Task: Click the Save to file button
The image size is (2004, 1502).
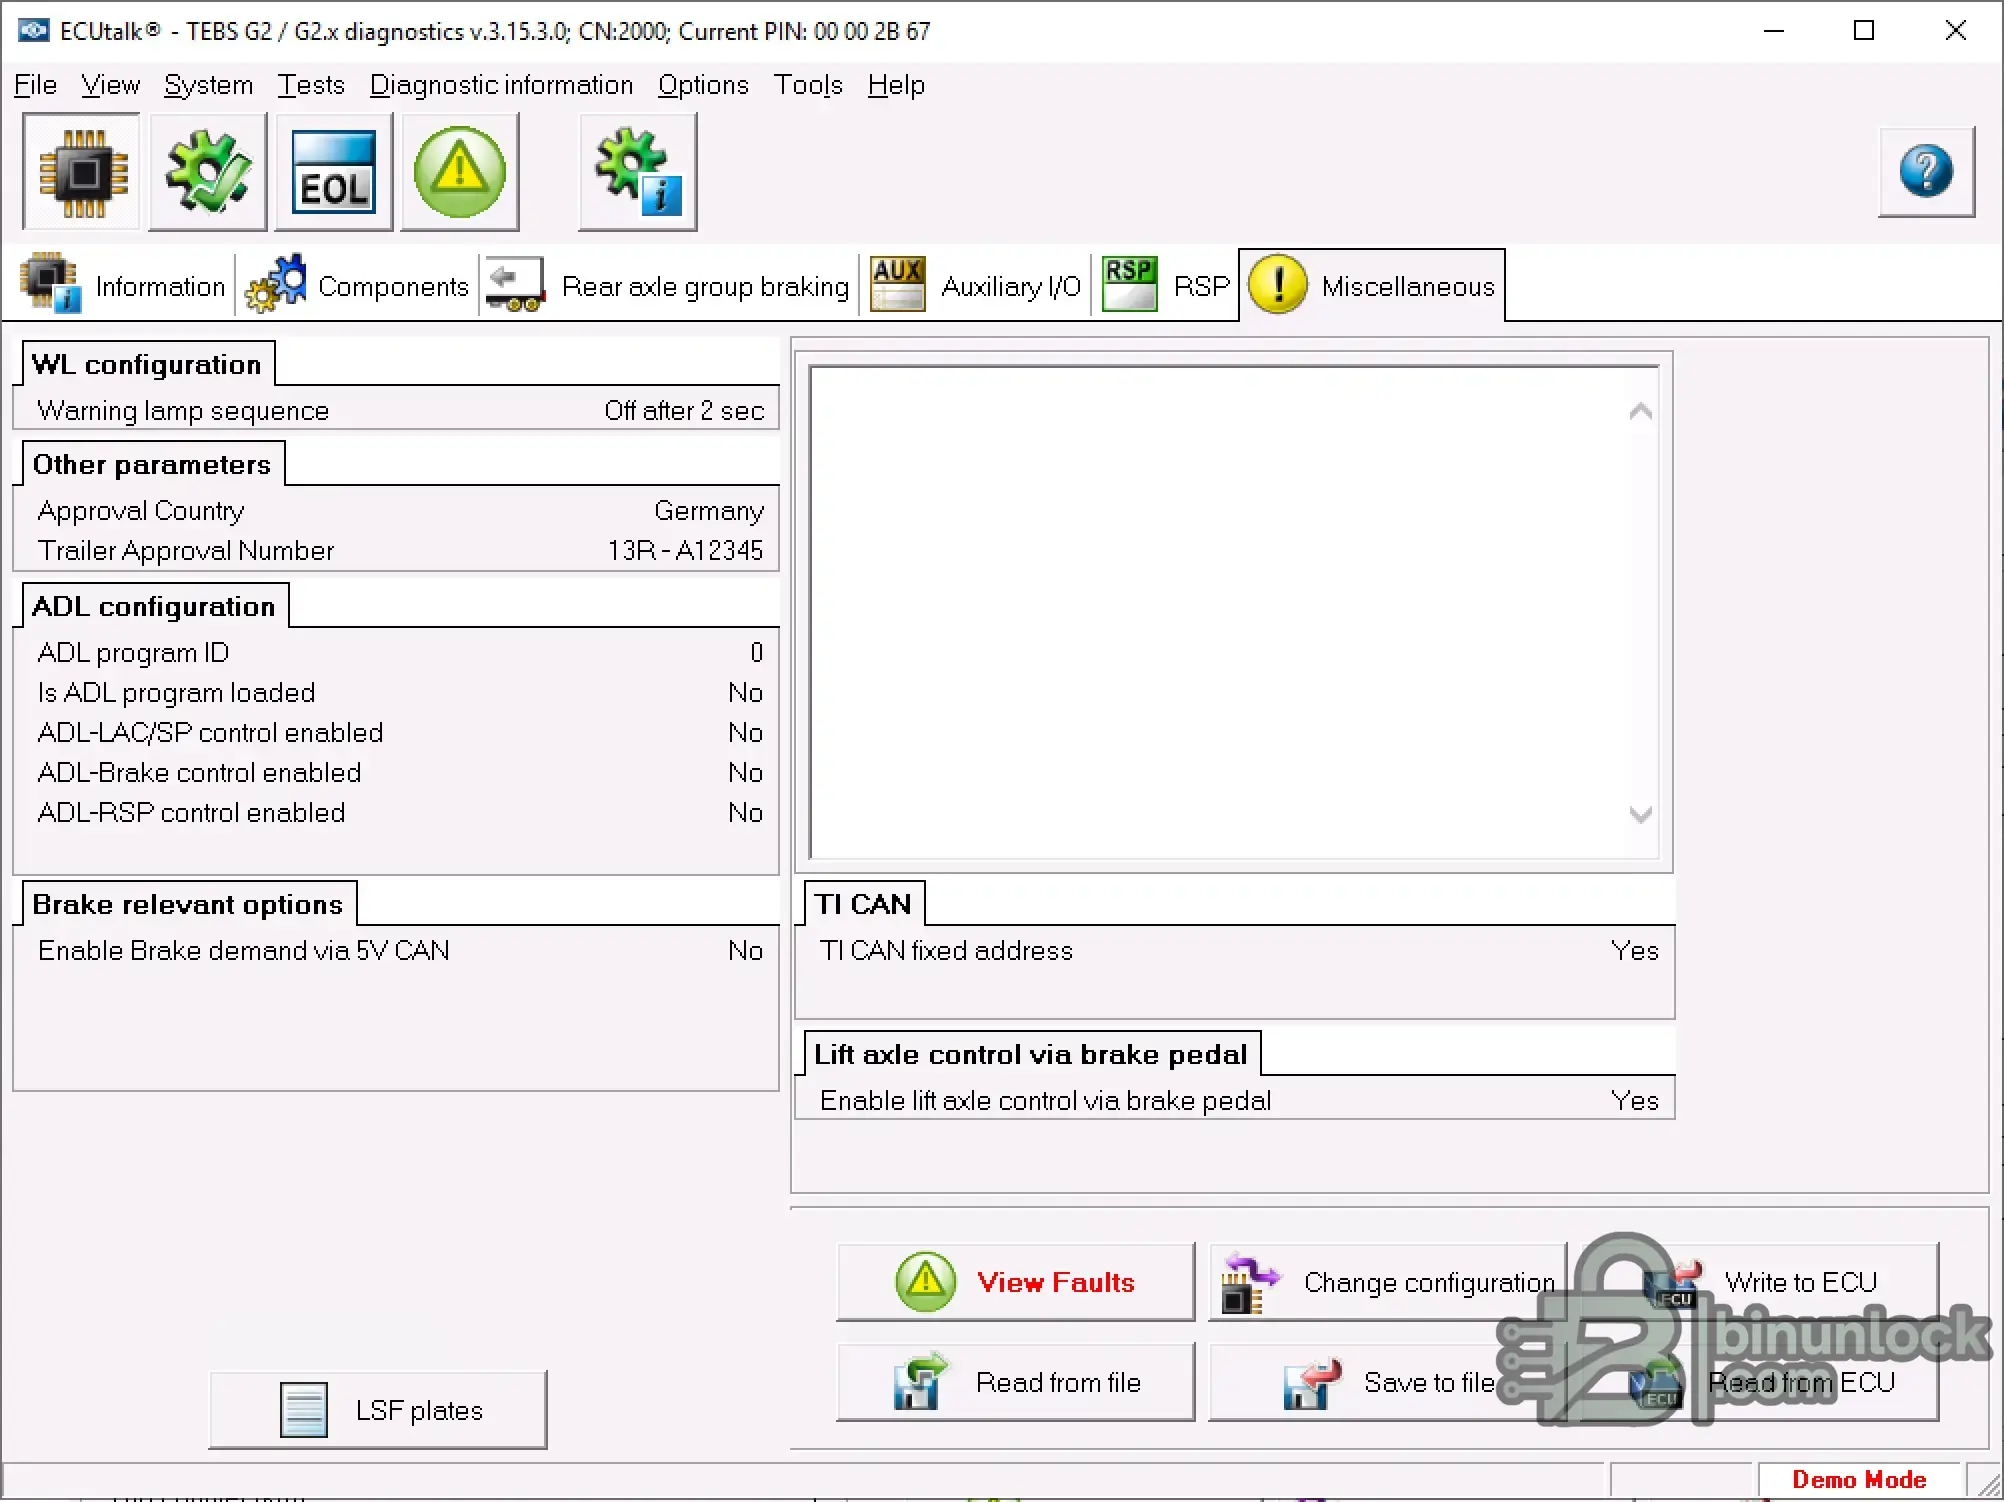Action: click(x=1388, y=1382)
